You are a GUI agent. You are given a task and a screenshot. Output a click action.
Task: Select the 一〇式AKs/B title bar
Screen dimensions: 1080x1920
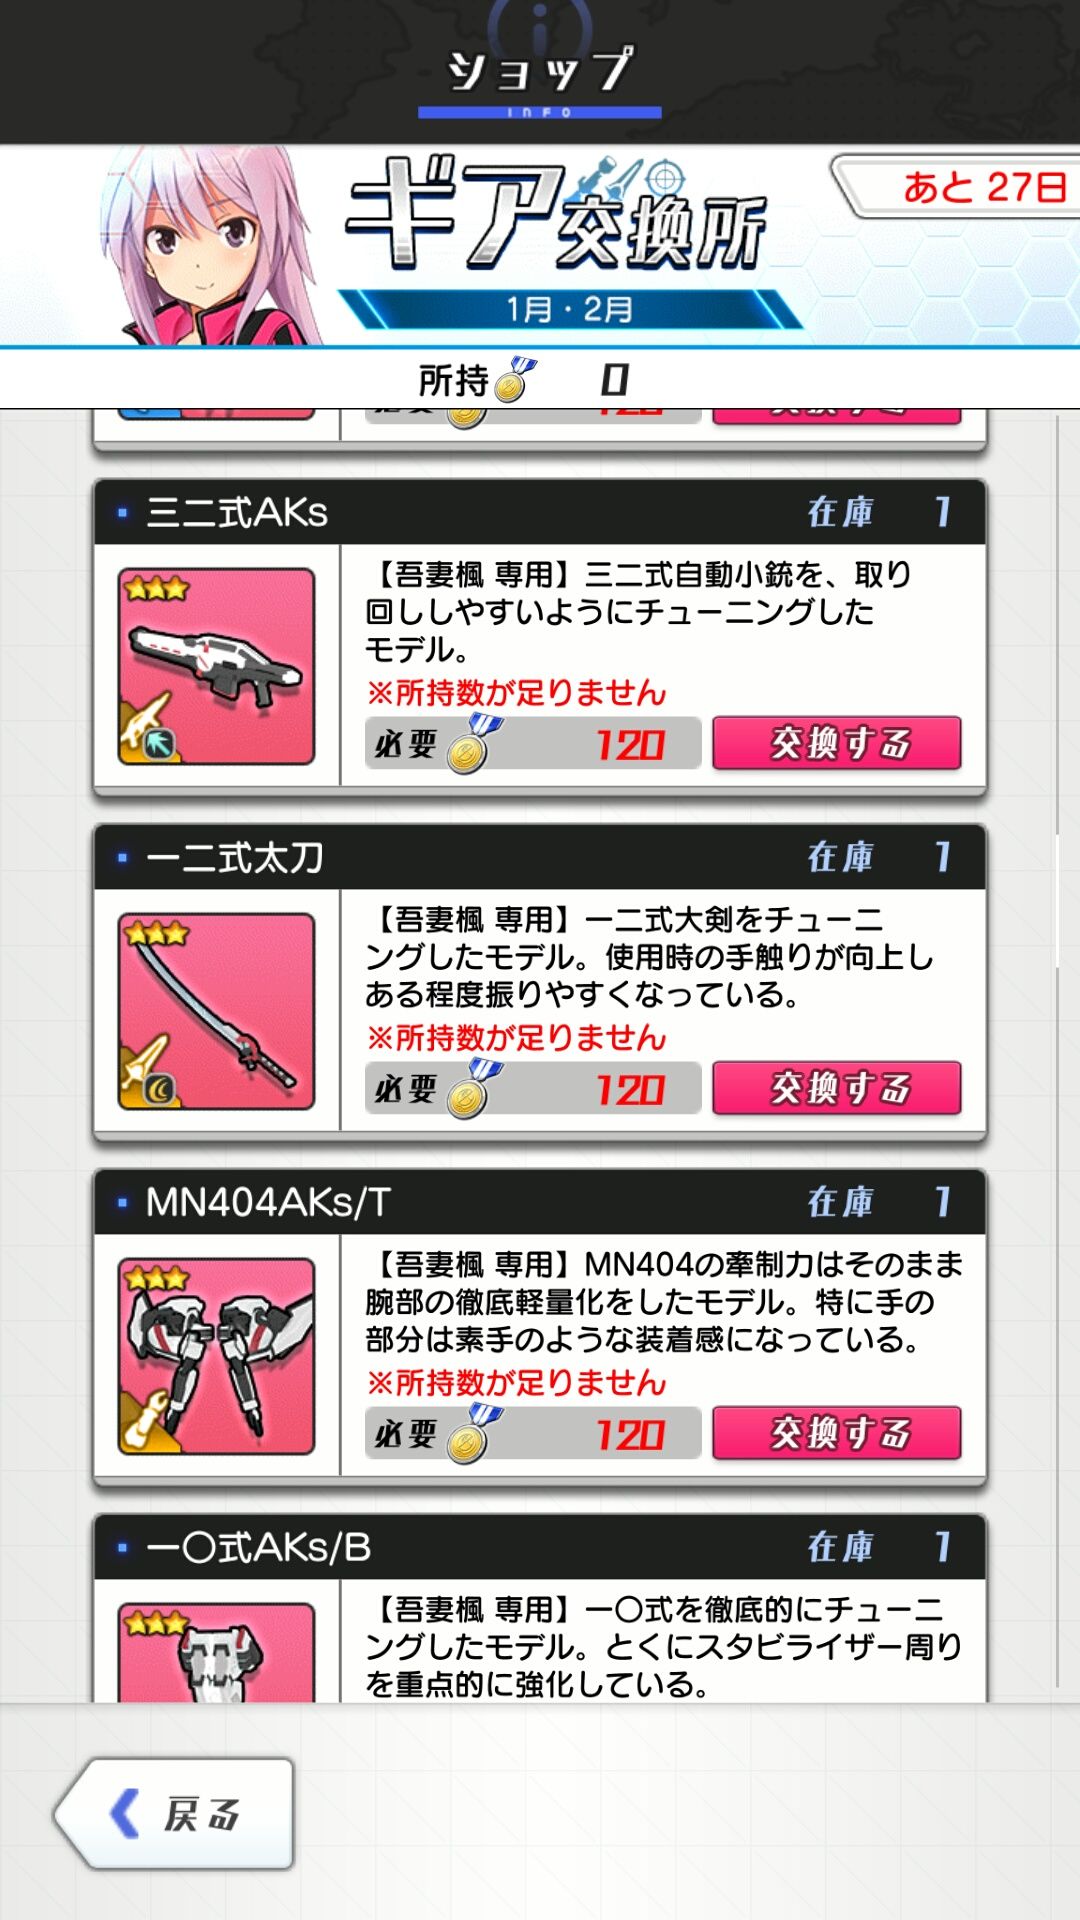click(540, 1547)
